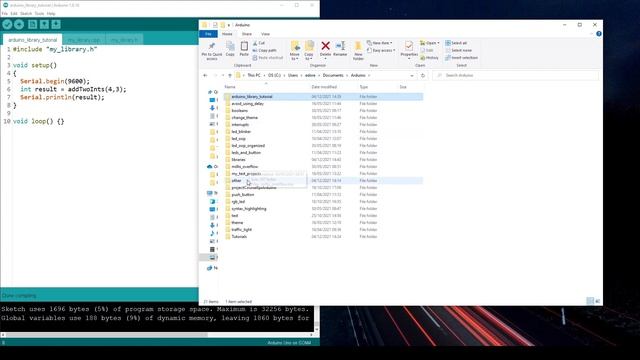Image resolution: width=640 pixels, height=360 pixels.
Task: Click the History button in Open group
Action: coord(429,58)
